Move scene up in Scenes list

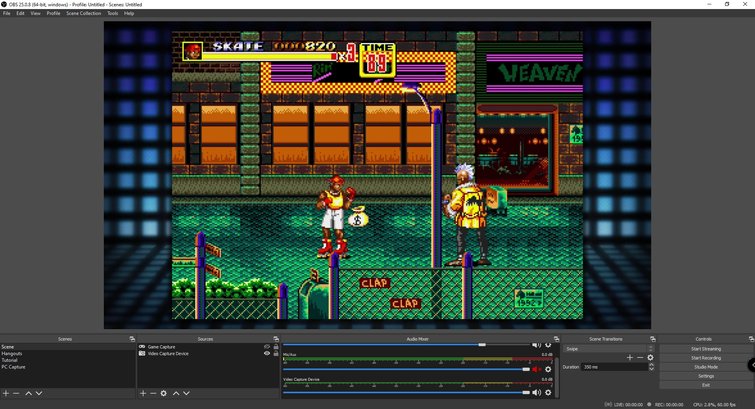click(x=28, y=394)
